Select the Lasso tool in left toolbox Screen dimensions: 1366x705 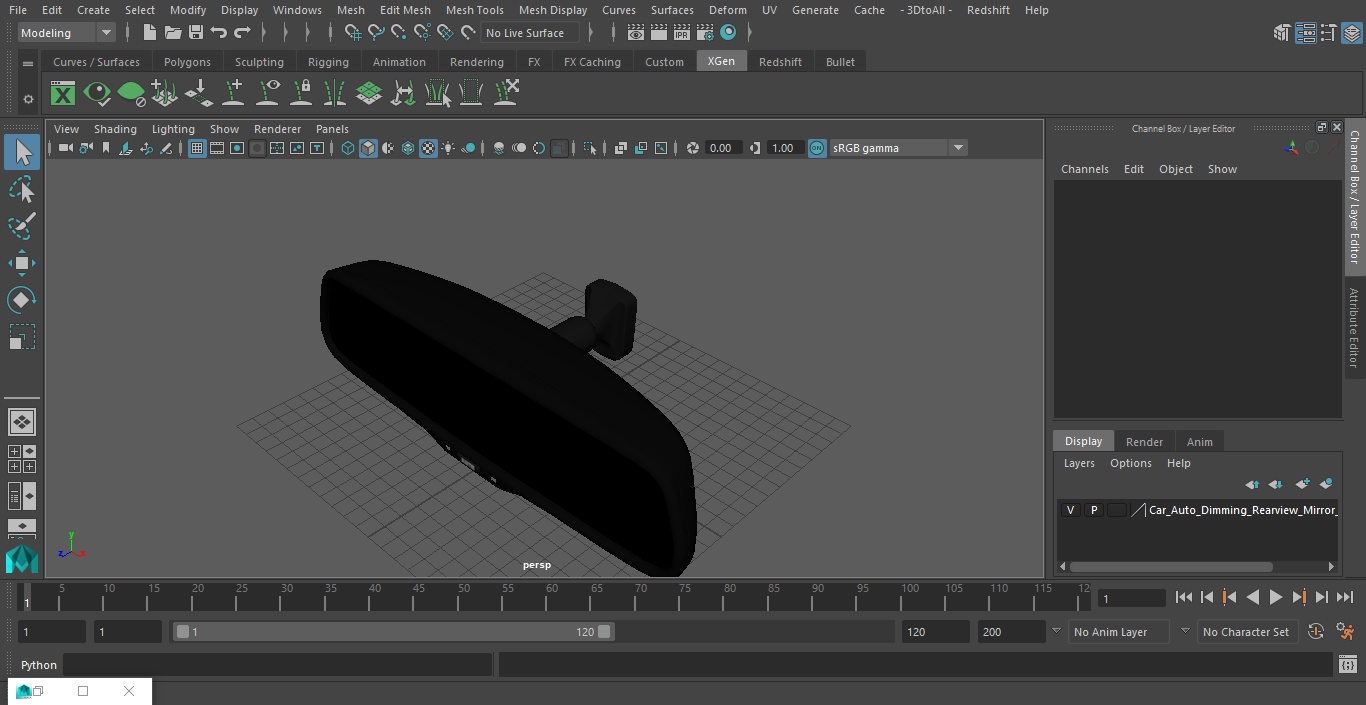tap(22, 189)
